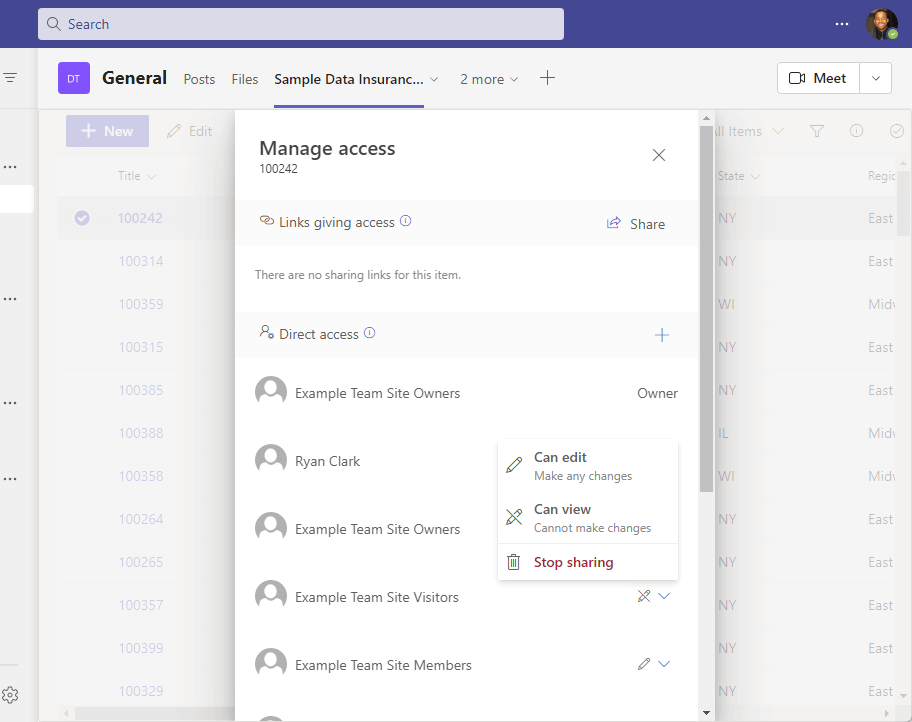Click the New item button
The image size is (912, 722).
(x=107, y=131)
